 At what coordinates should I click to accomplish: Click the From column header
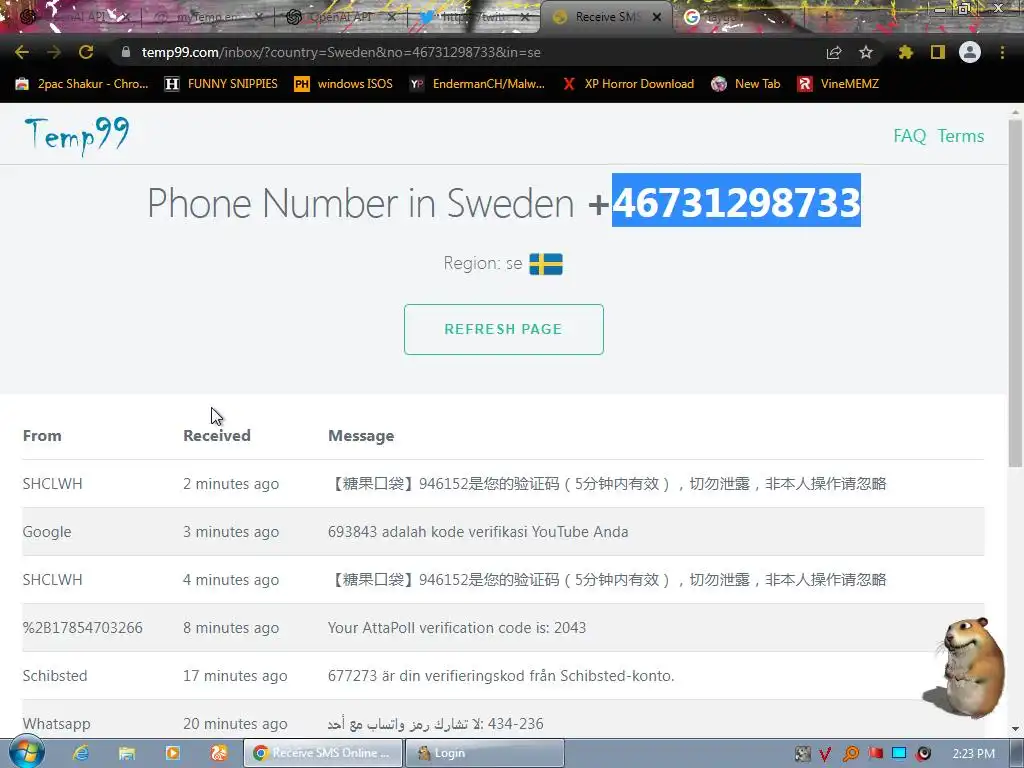tap(42, 436)
